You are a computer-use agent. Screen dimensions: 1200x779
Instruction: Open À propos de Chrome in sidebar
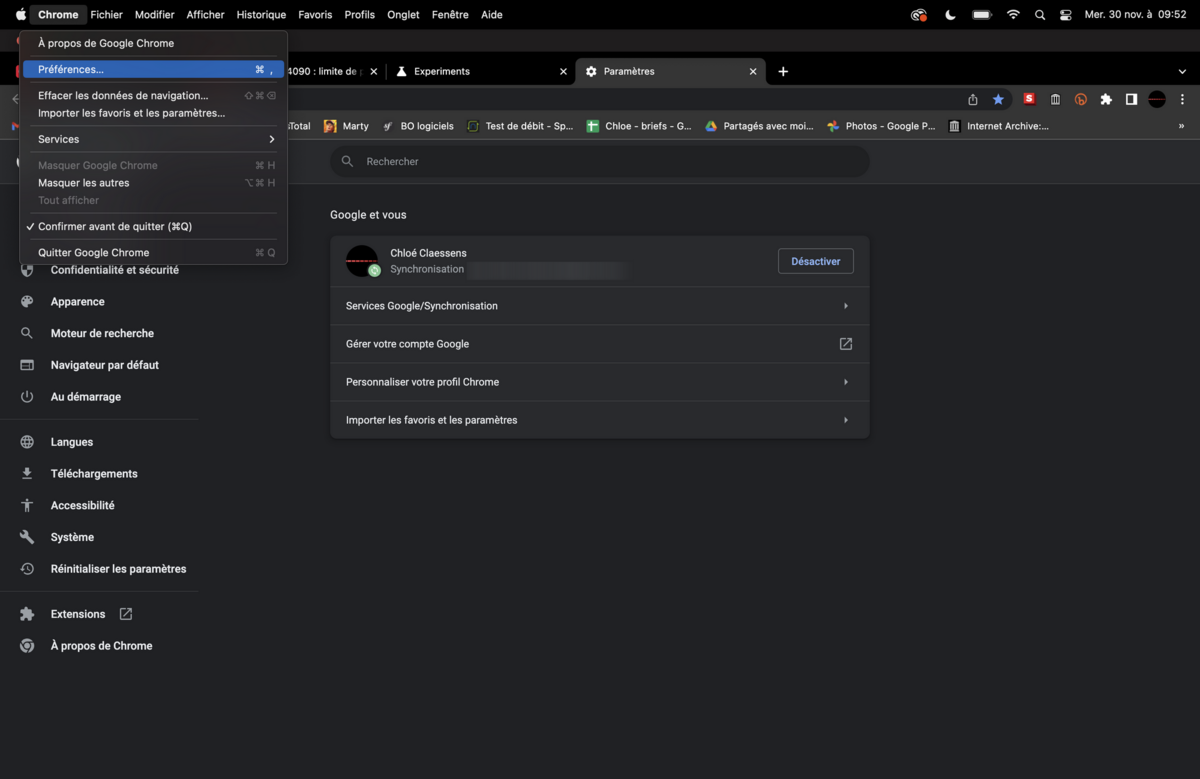(100, 646)
